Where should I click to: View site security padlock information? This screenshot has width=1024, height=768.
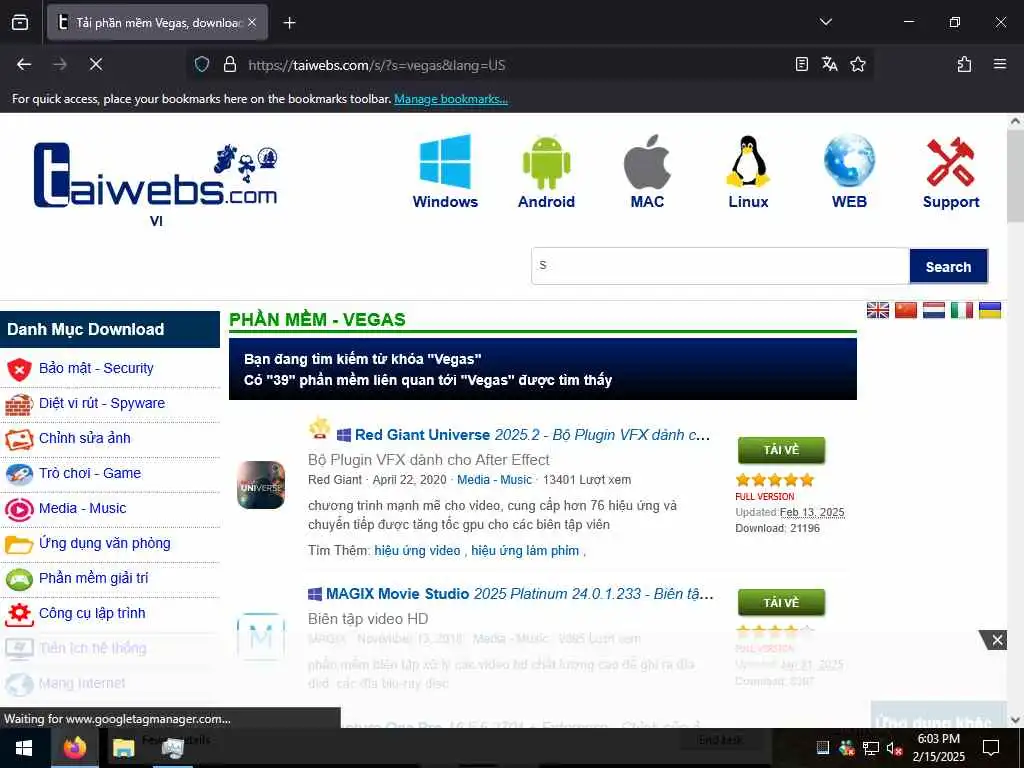tap(230, 64)
